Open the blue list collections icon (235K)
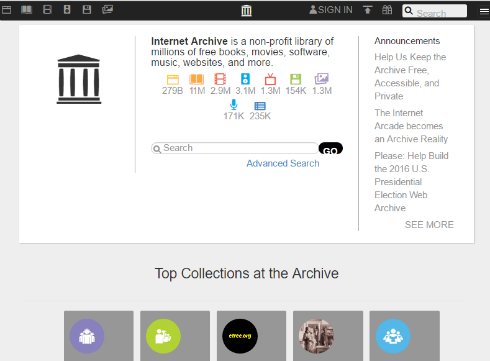Screen dimensions: 490x361 click(260, 106)
